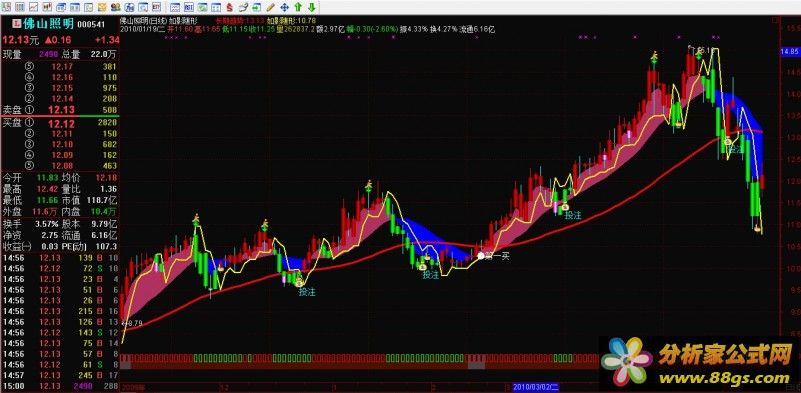
Task: Click the first toolbar icon at far left
Action: click(x=6, y=7)
